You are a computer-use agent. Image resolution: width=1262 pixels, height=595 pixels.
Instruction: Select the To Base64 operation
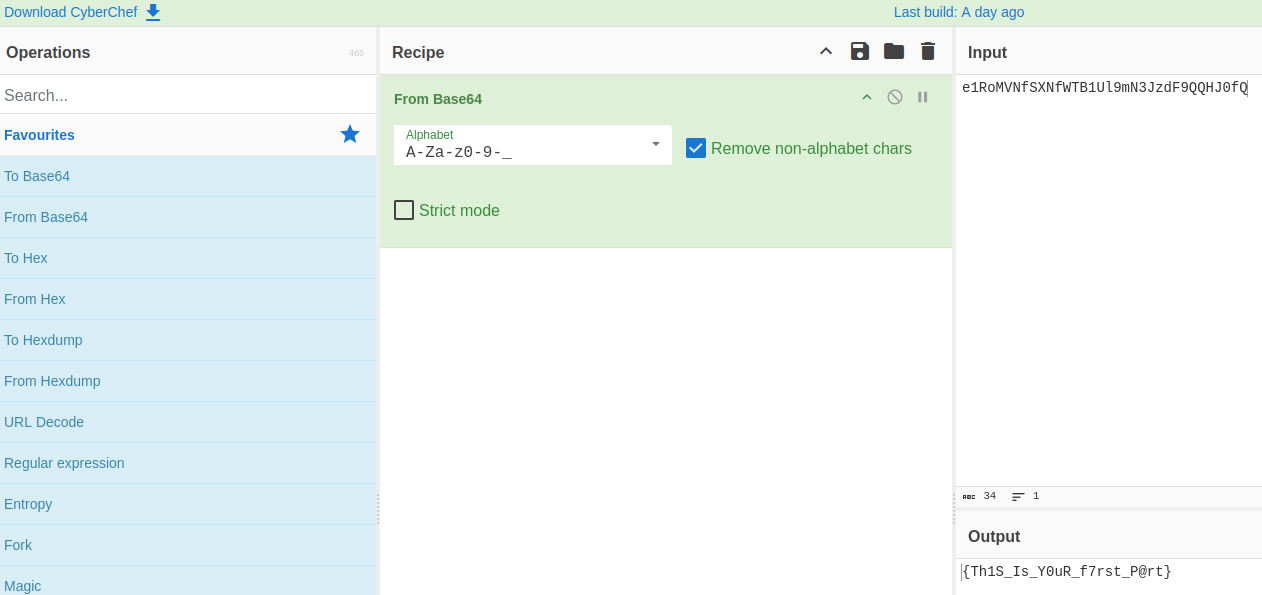tap(188, 176)
